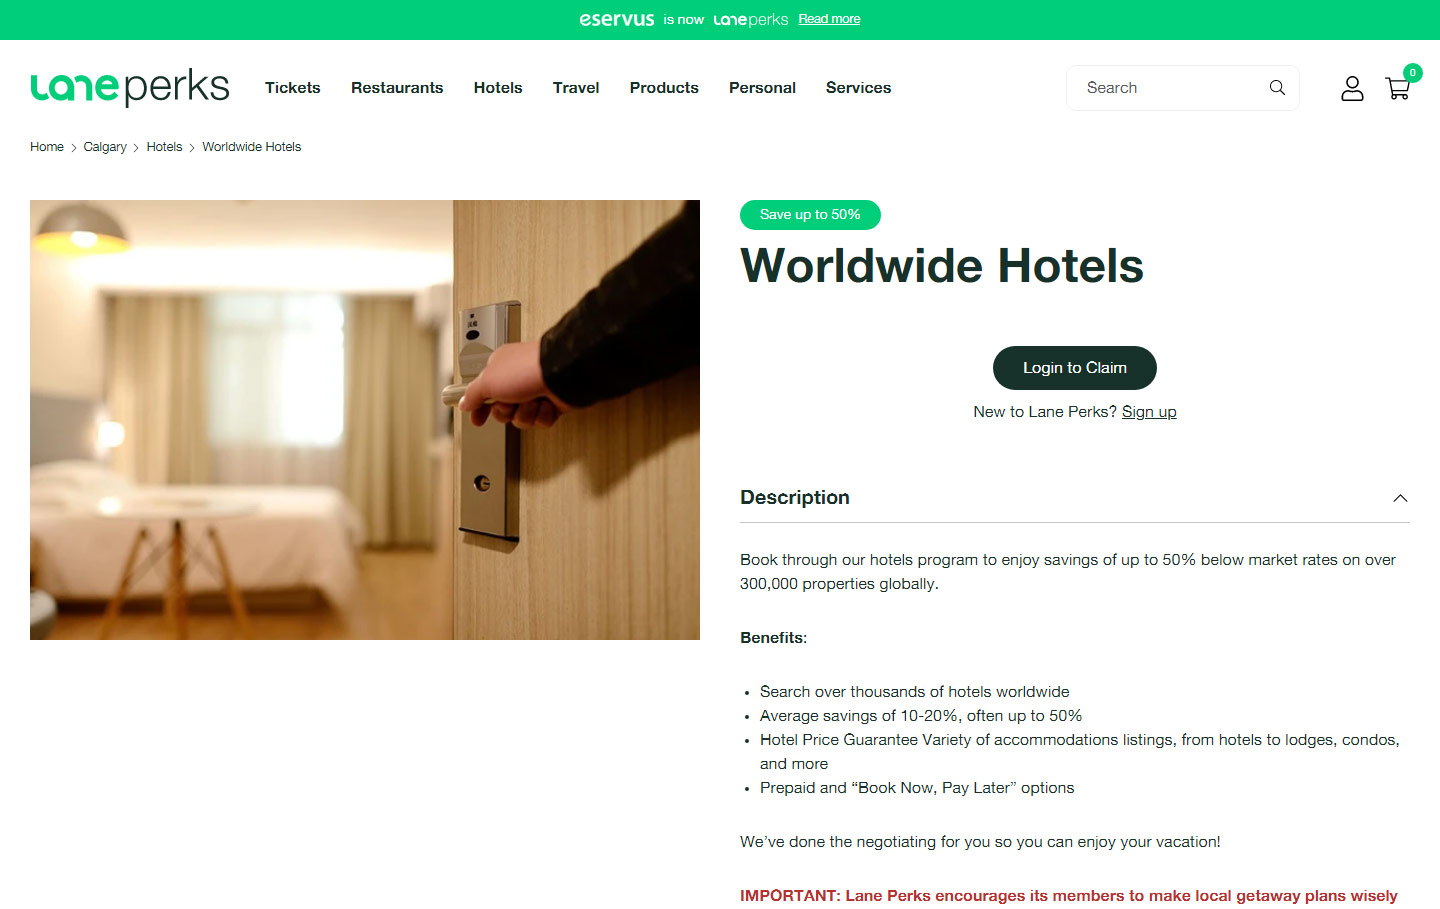Open the Tickets menu

pyautogui.click(x=293, y=88)
